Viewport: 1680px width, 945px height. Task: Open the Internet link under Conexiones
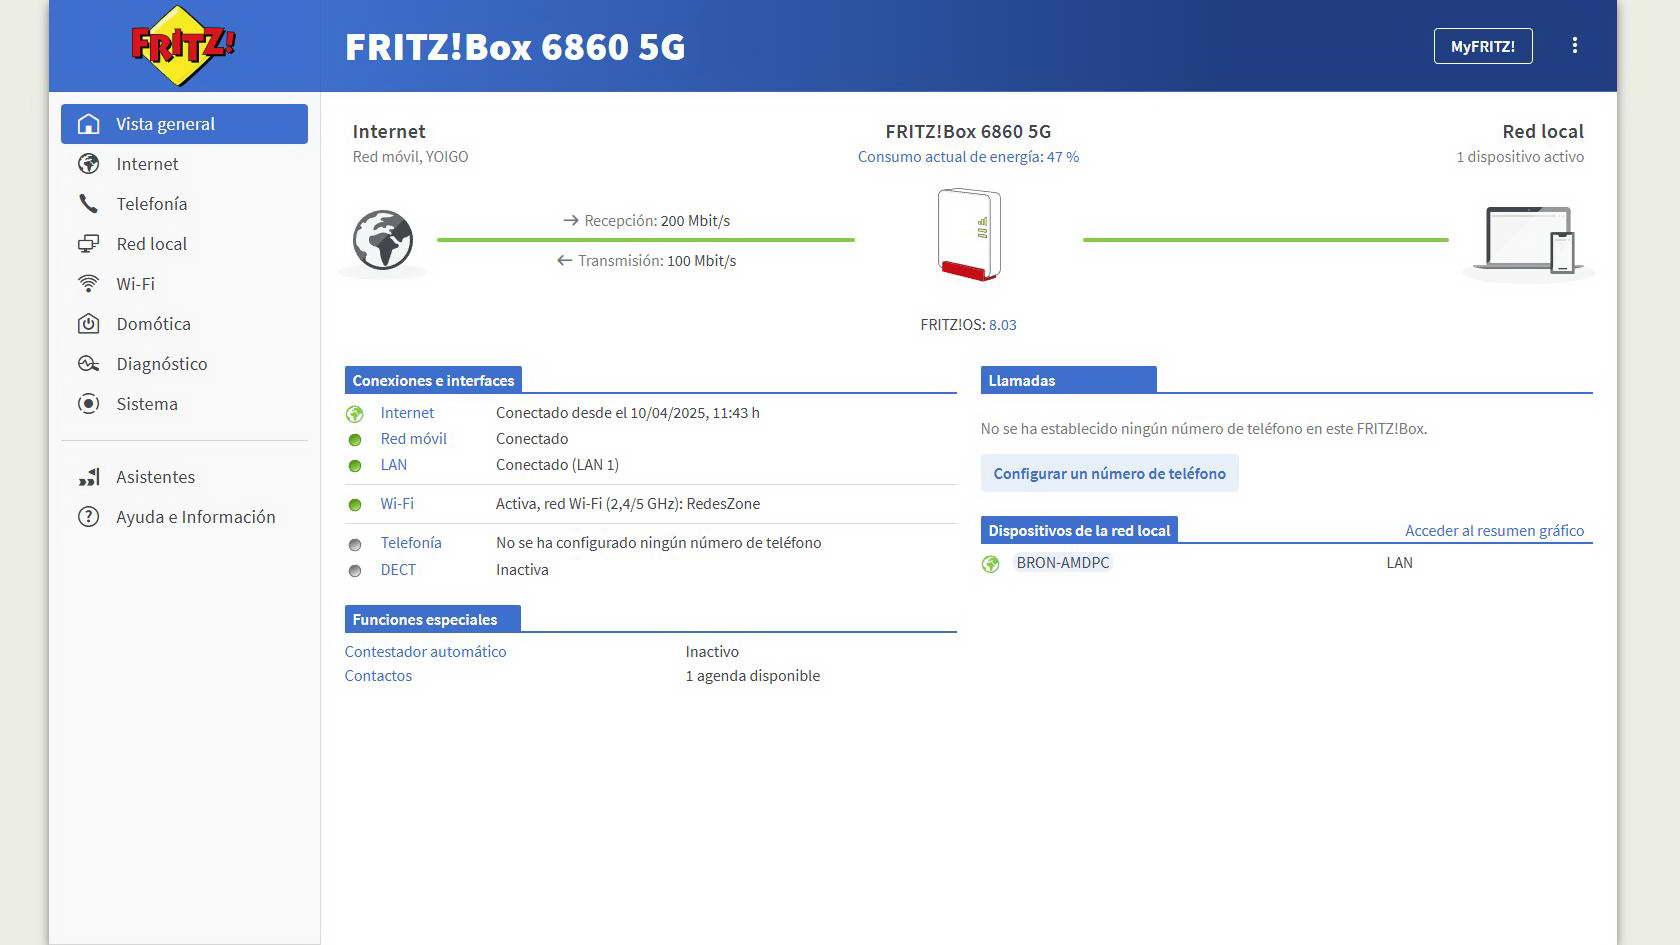[407, 413]
